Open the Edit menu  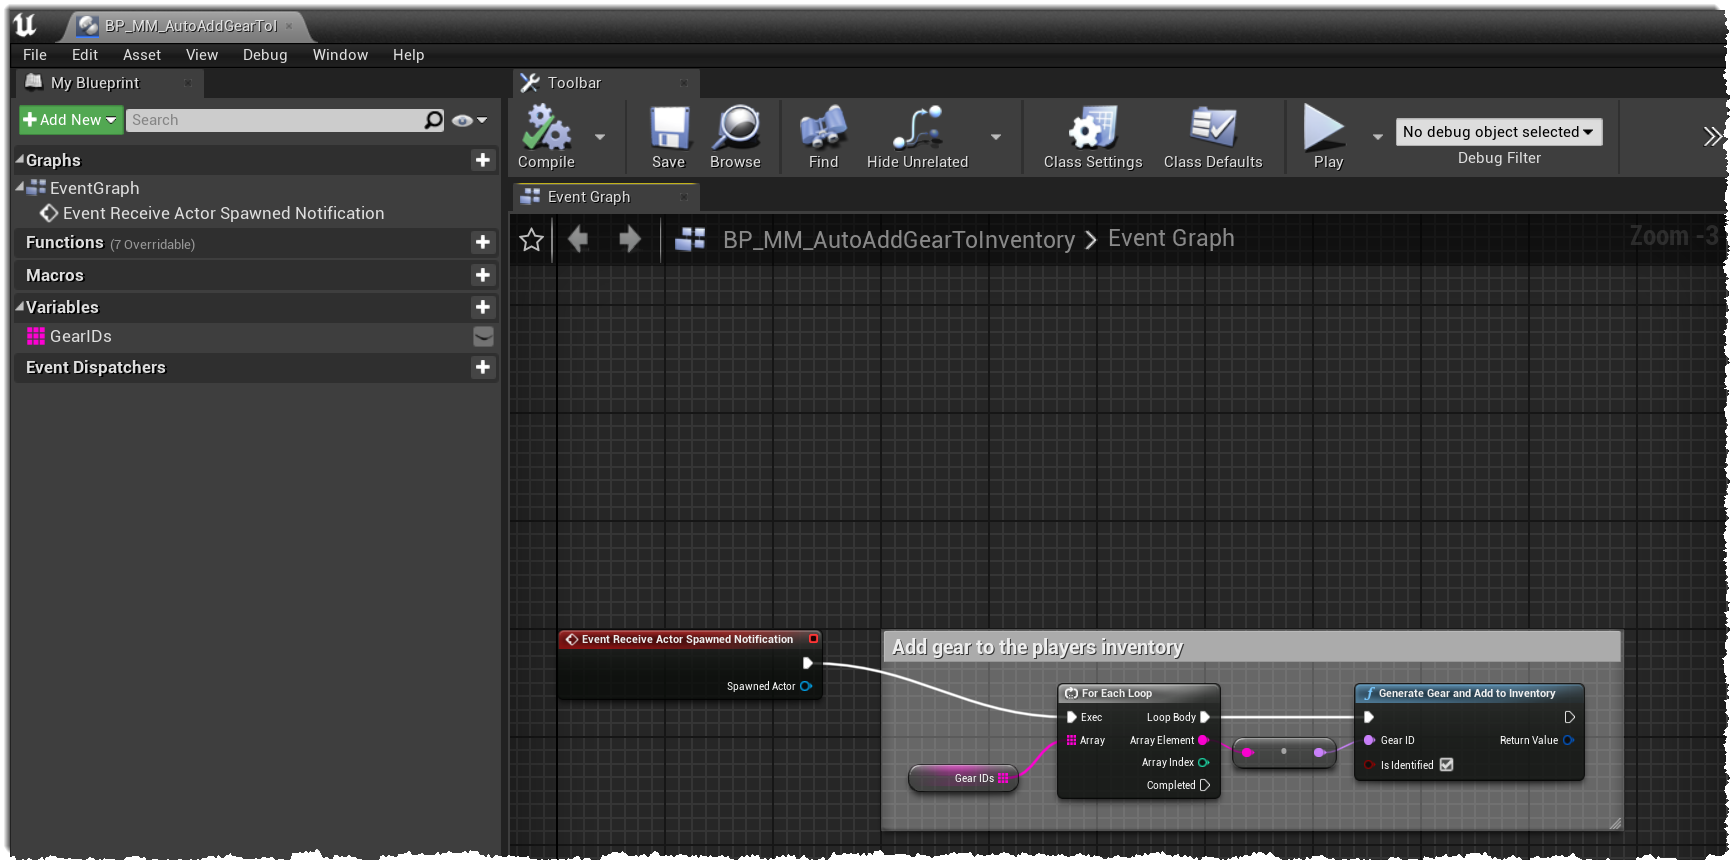click(85, 55)
